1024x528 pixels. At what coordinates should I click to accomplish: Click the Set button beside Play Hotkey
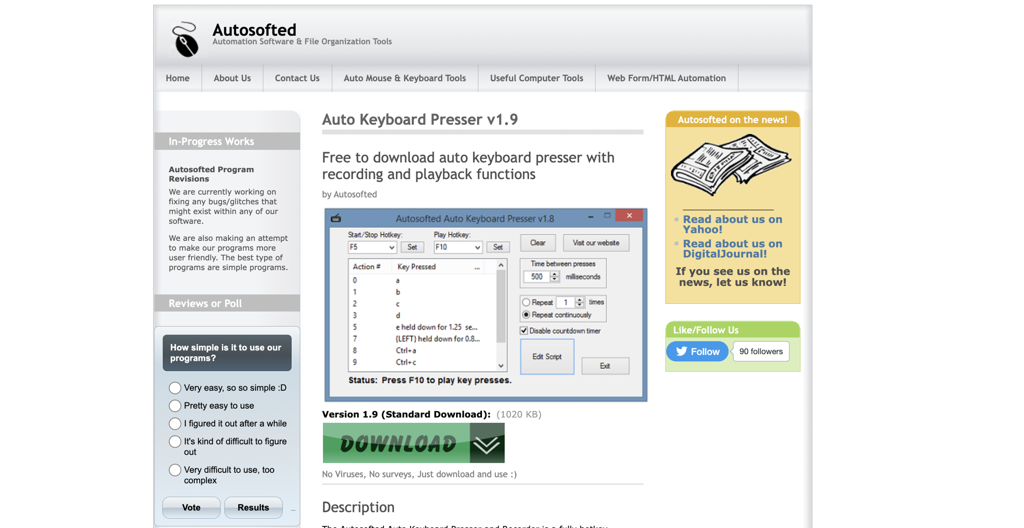(x=498, y=247)
